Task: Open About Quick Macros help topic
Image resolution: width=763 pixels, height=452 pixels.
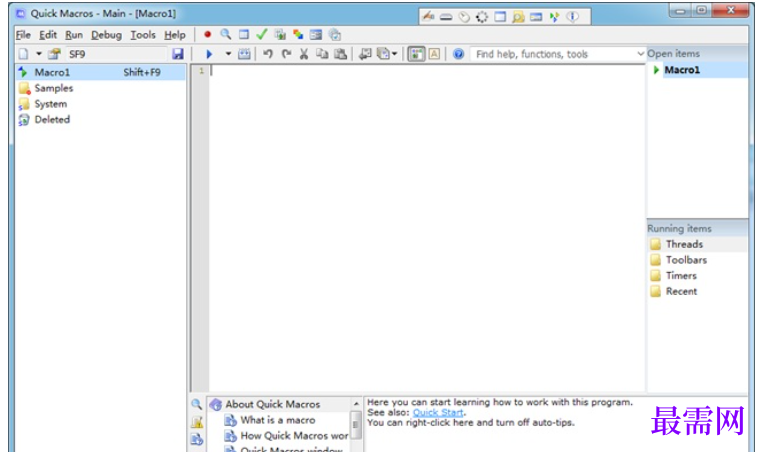Action: pos(272,404)
